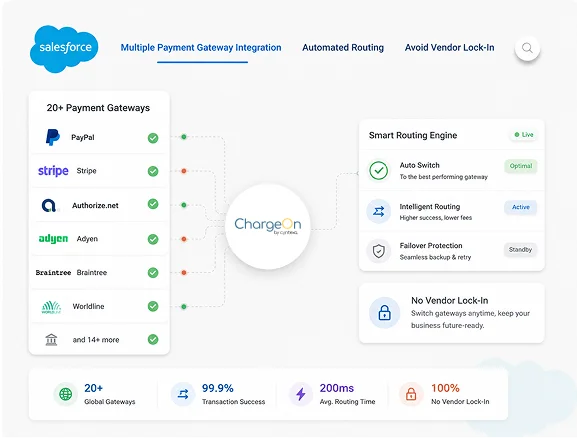Click the Braintree wordmark logo
Screen dimensions: 577x438
[x=53, y=273]
